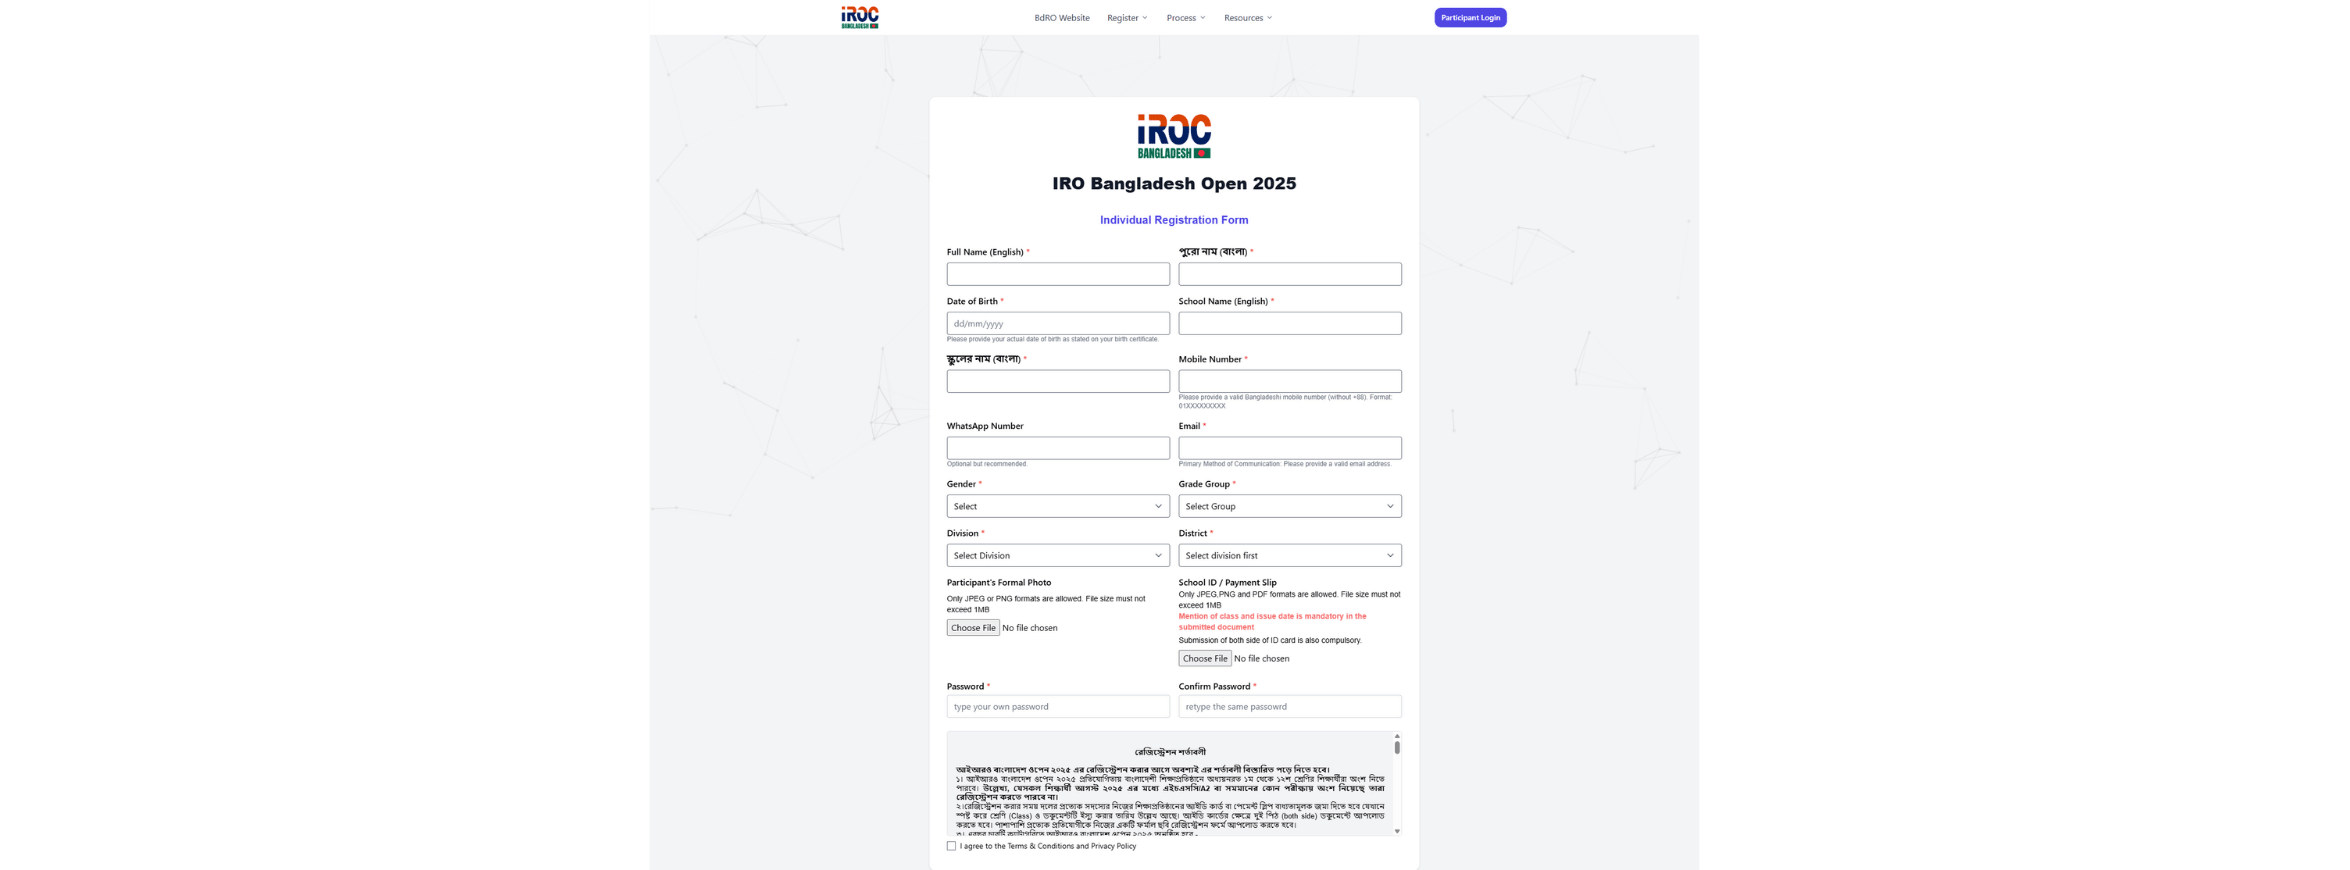Image resolution: width=2350 pixels, height=870 pixels.
Task: Open the Gender dropdown
Action: [x=1058, y=506]
